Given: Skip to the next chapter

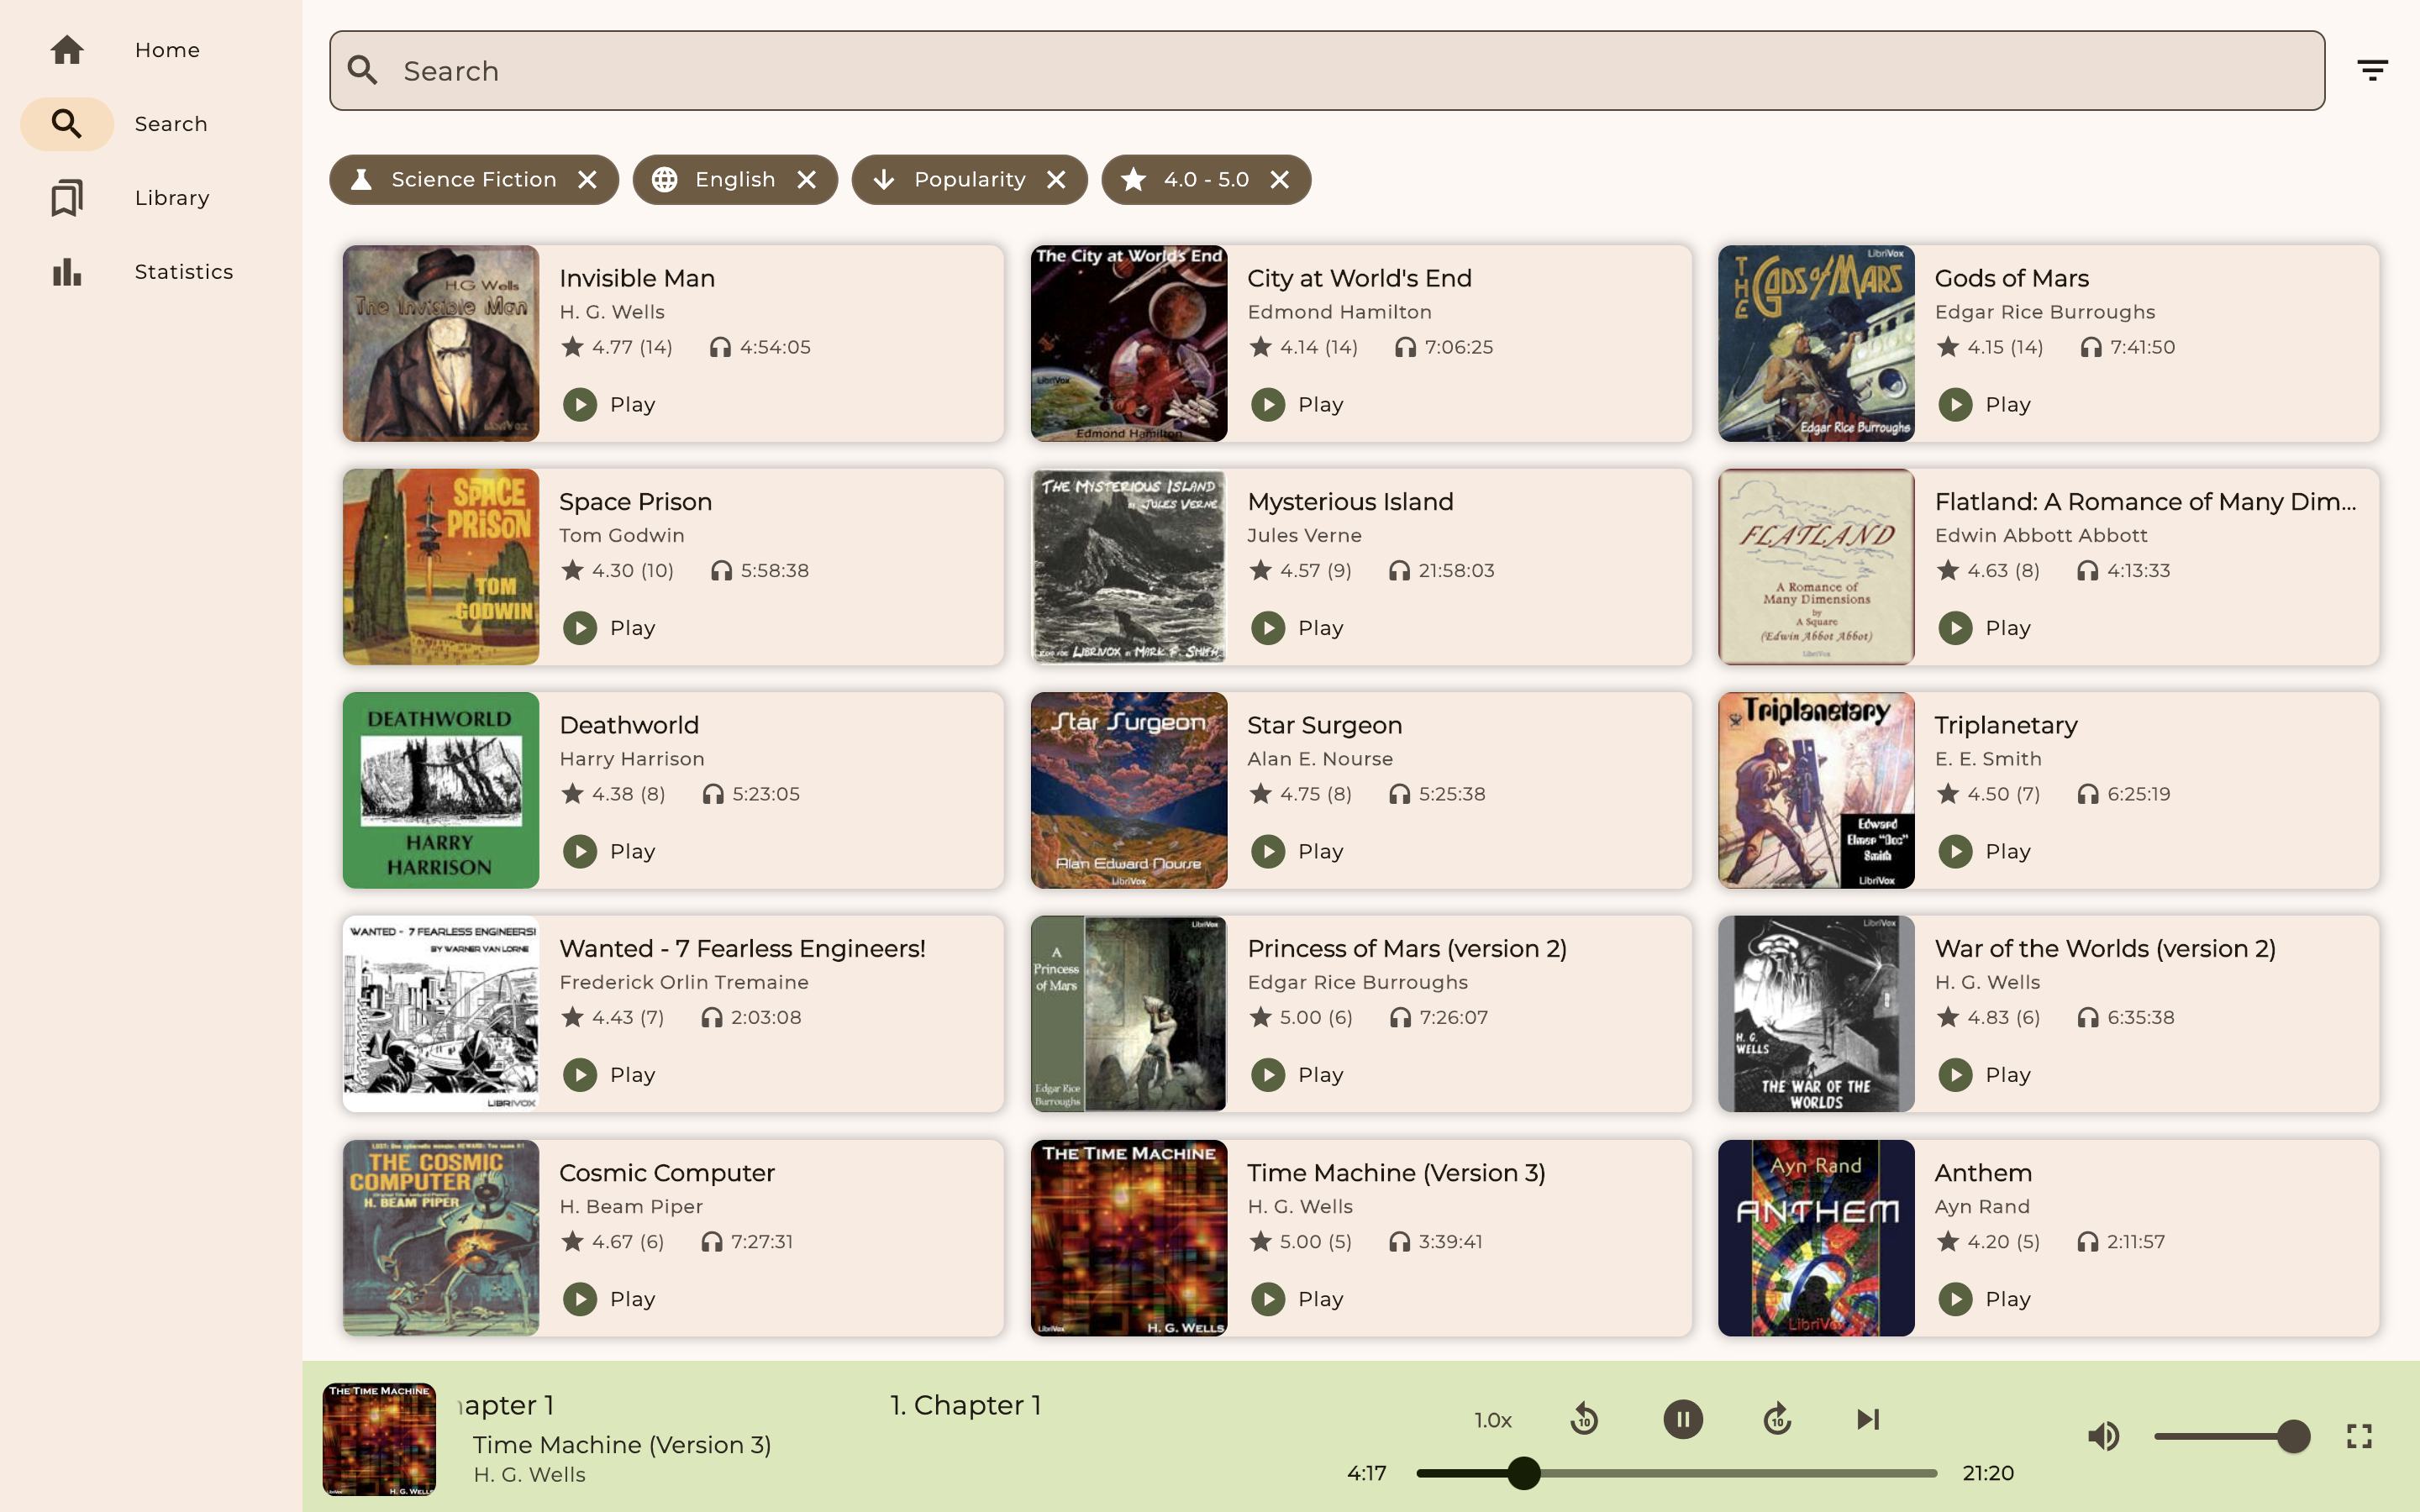Looking at the screenshot, I should coord(1867,1419).
